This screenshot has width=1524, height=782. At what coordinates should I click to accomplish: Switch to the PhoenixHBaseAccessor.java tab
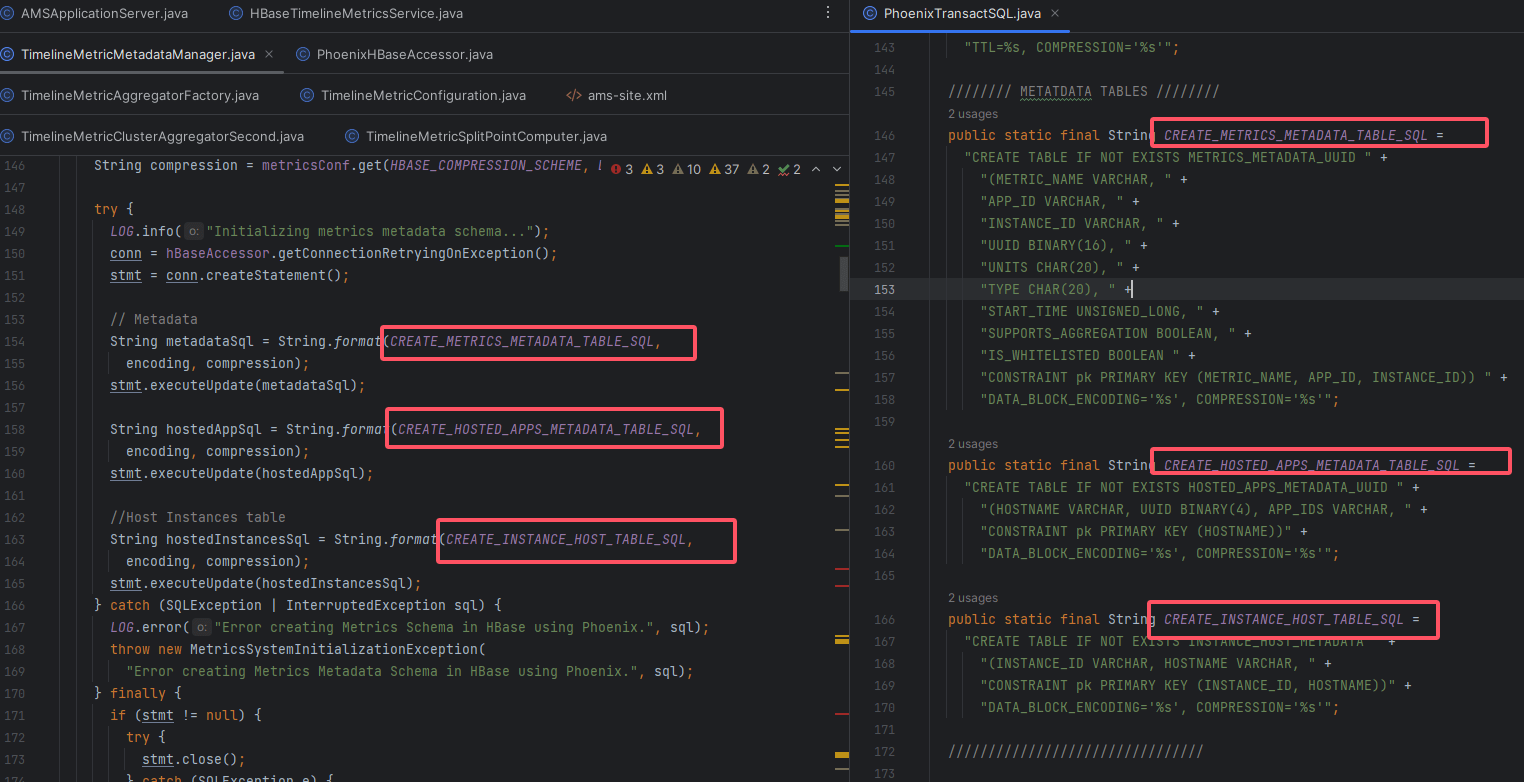394,54
